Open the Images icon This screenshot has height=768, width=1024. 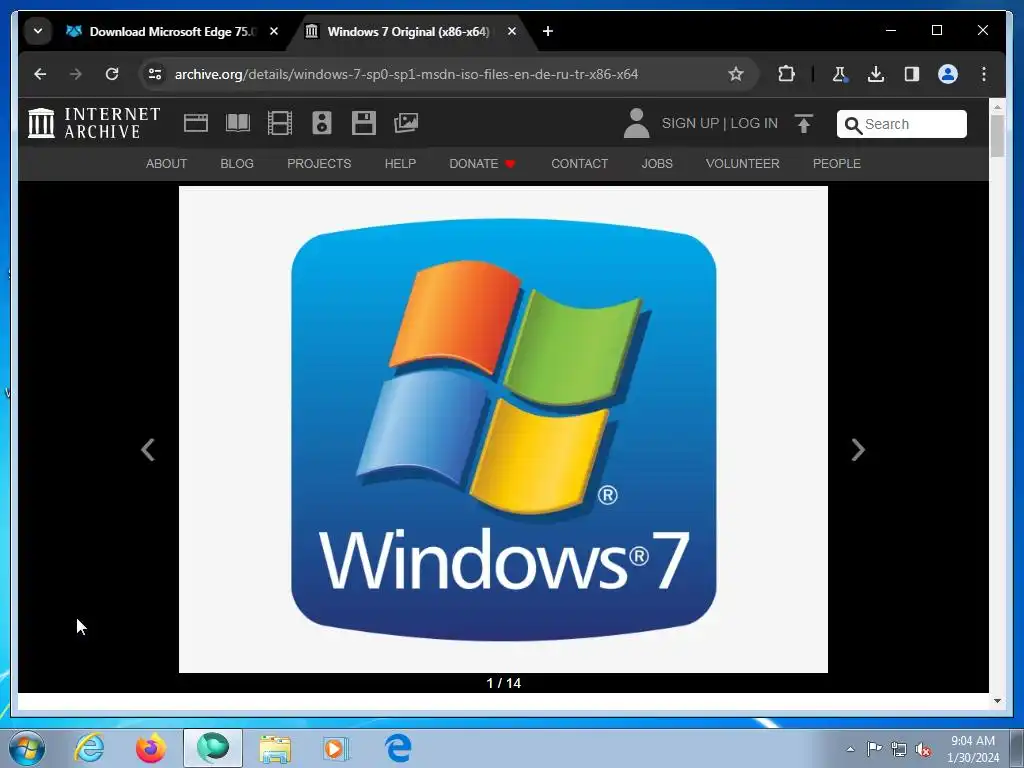coord(406,123)
